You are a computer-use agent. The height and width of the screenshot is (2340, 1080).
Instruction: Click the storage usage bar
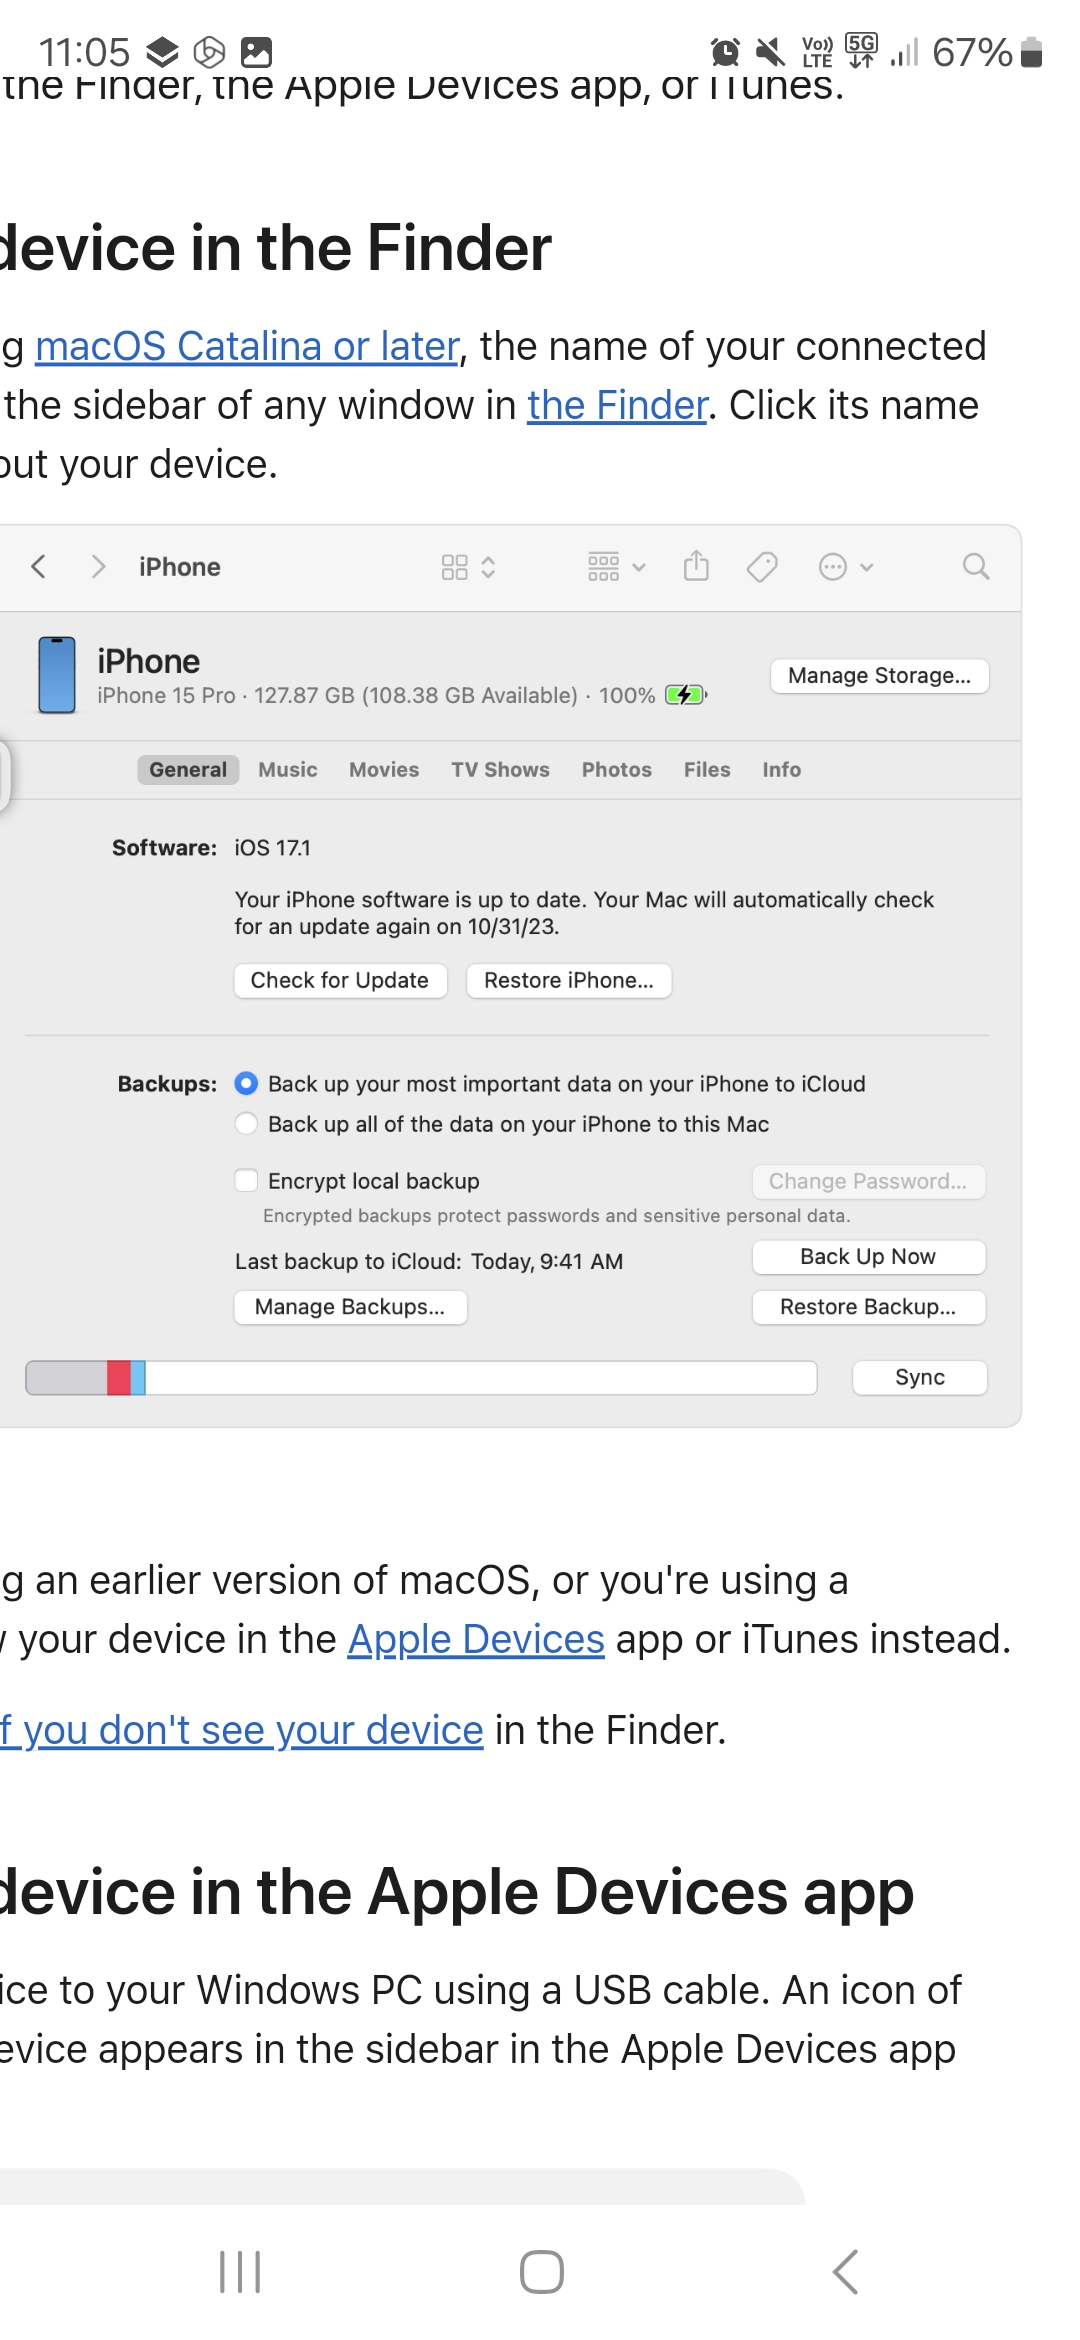421,1378
